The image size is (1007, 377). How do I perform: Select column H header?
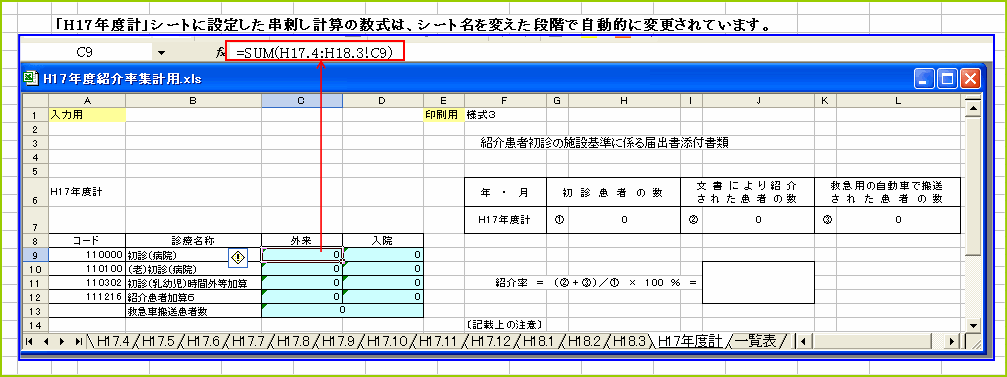624,101
